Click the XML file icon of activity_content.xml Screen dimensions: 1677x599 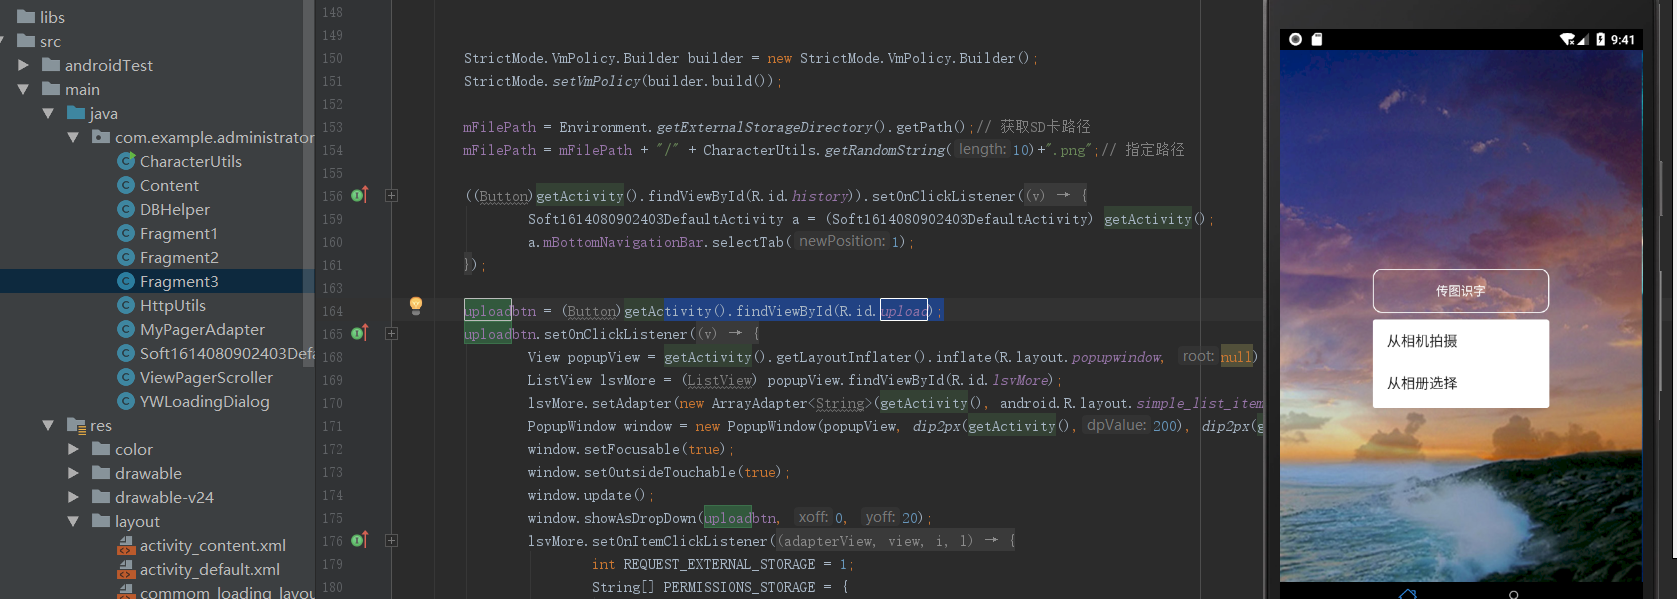coord(126,545)
